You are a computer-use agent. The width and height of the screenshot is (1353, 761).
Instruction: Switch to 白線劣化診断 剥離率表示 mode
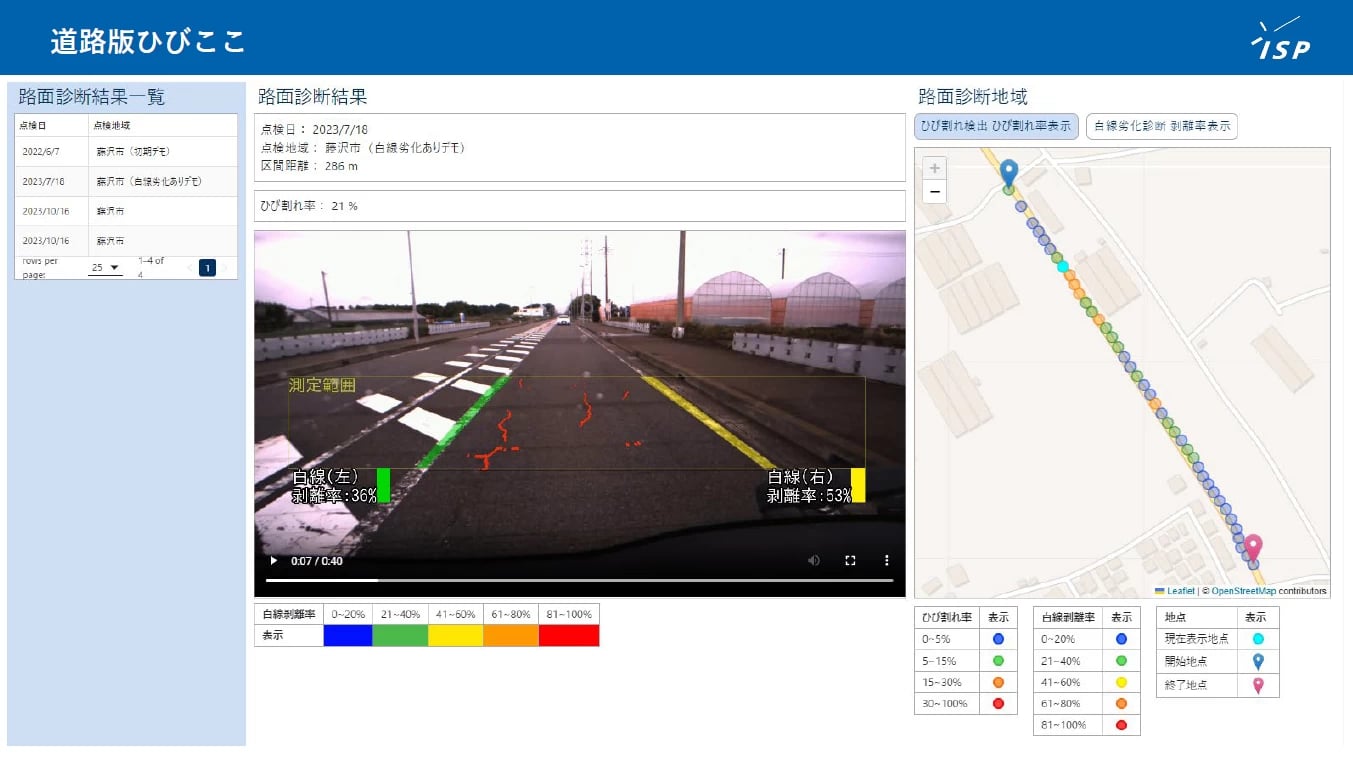[1161, 127]
